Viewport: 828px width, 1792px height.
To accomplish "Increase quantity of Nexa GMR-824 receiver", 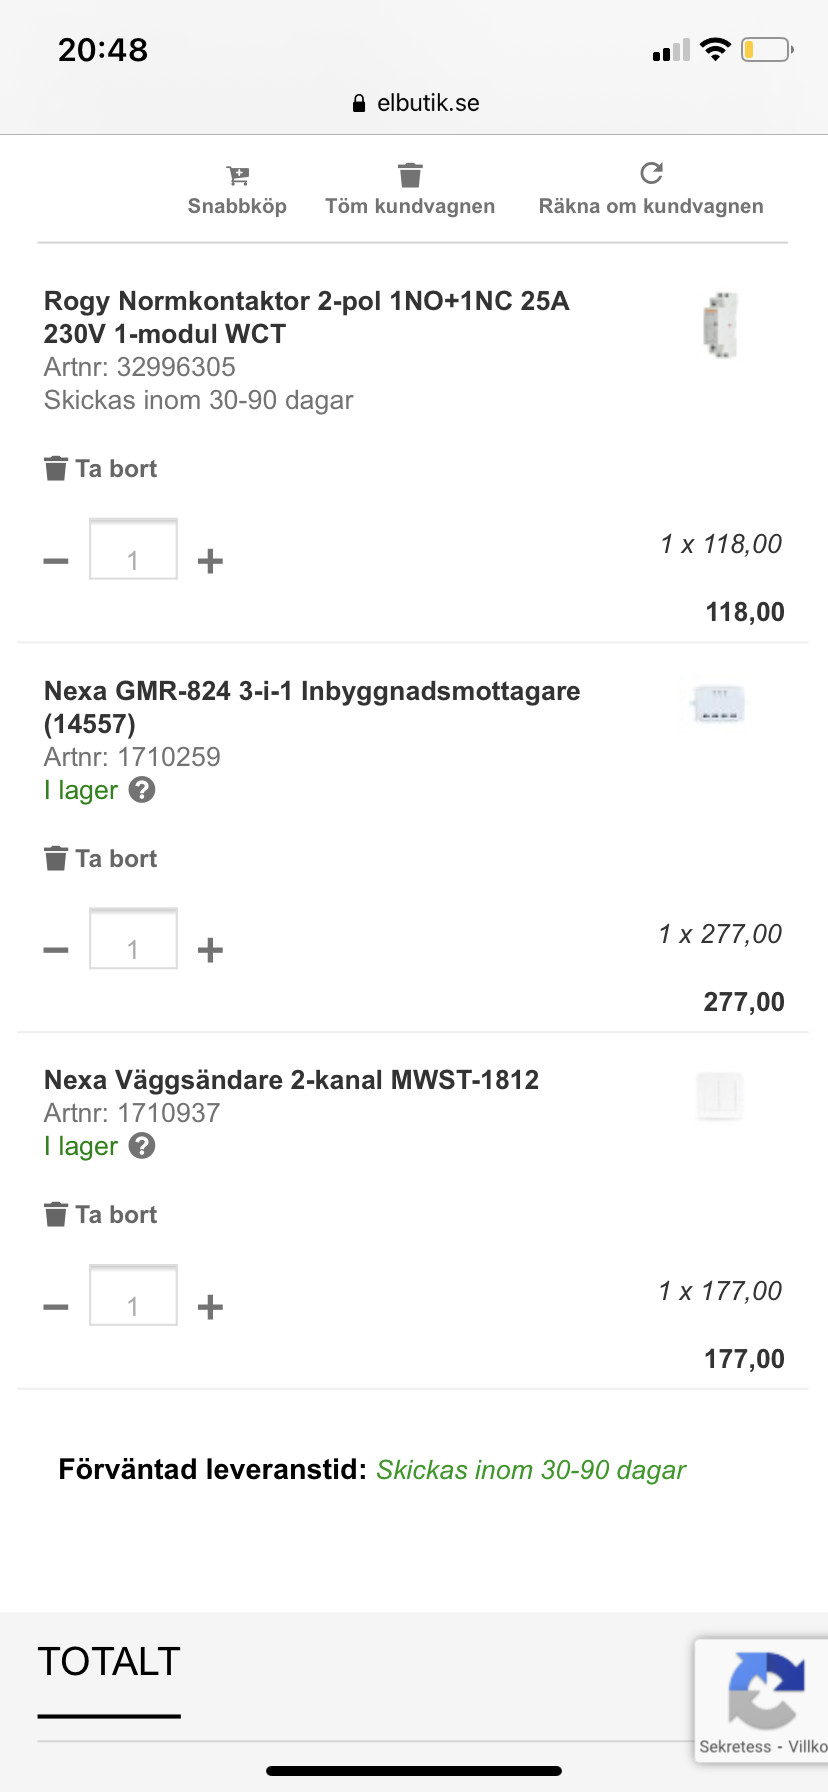I will [x=210, y=950].
